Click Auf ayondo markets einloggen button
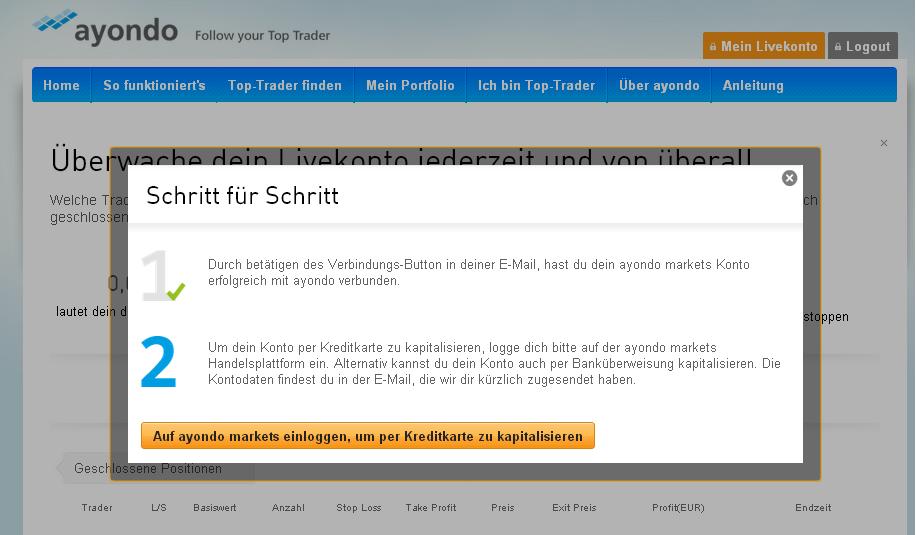 (368, 436)
